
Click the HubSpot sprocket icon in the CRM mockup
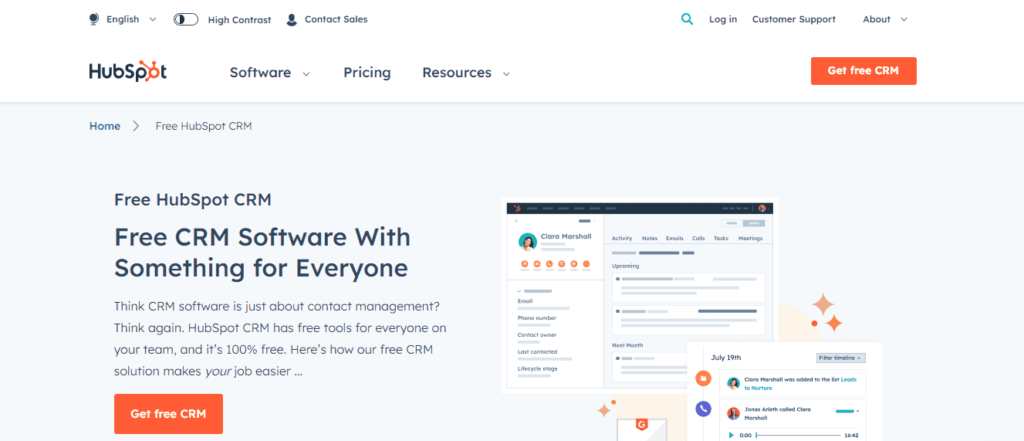(x=517, y=208)
